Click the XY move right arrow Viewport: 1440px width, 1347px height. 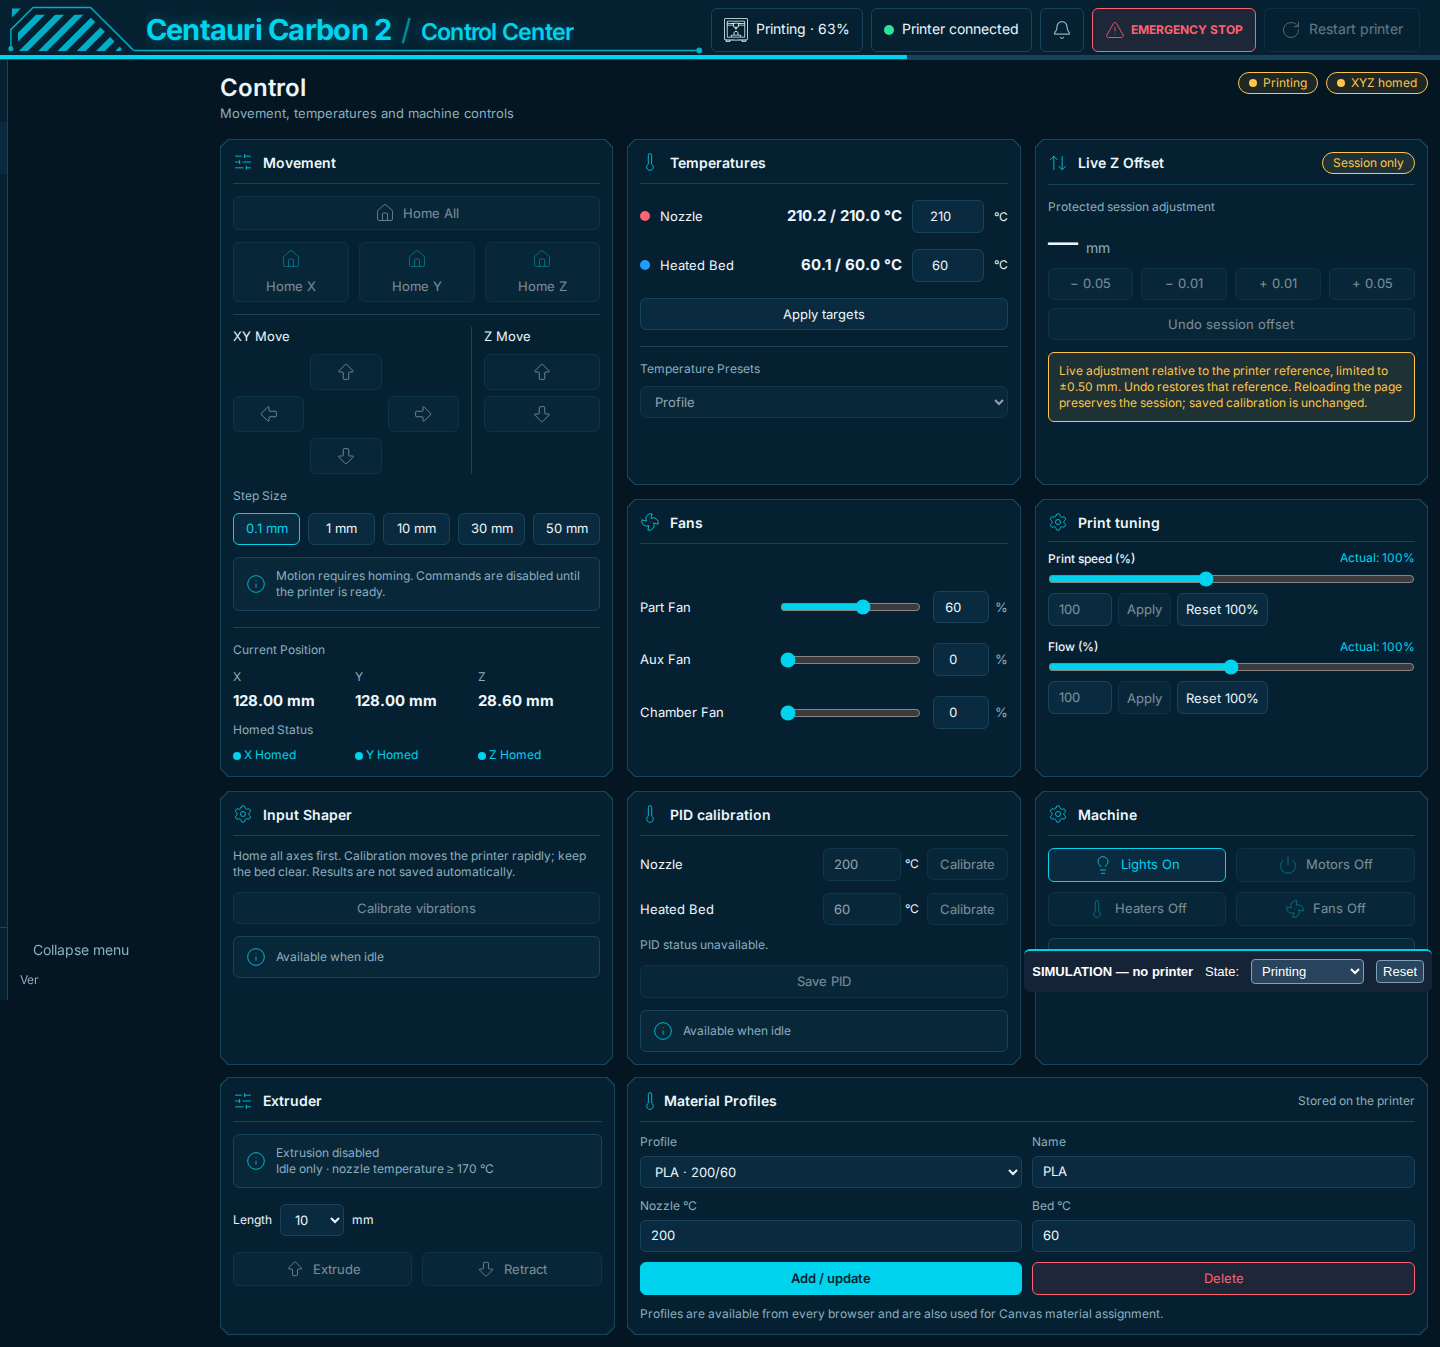tap(423, 414)
